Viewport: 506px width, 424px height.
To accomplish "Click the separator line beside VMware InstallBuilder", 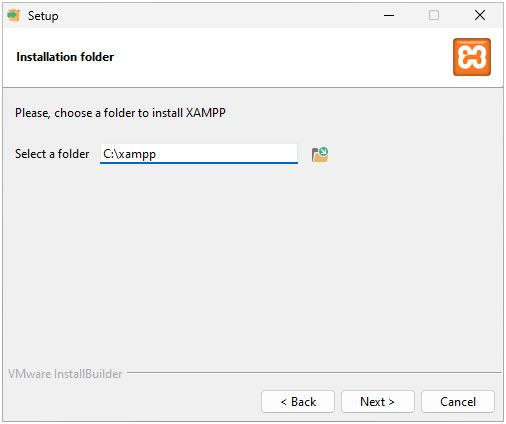I will 314,372.
